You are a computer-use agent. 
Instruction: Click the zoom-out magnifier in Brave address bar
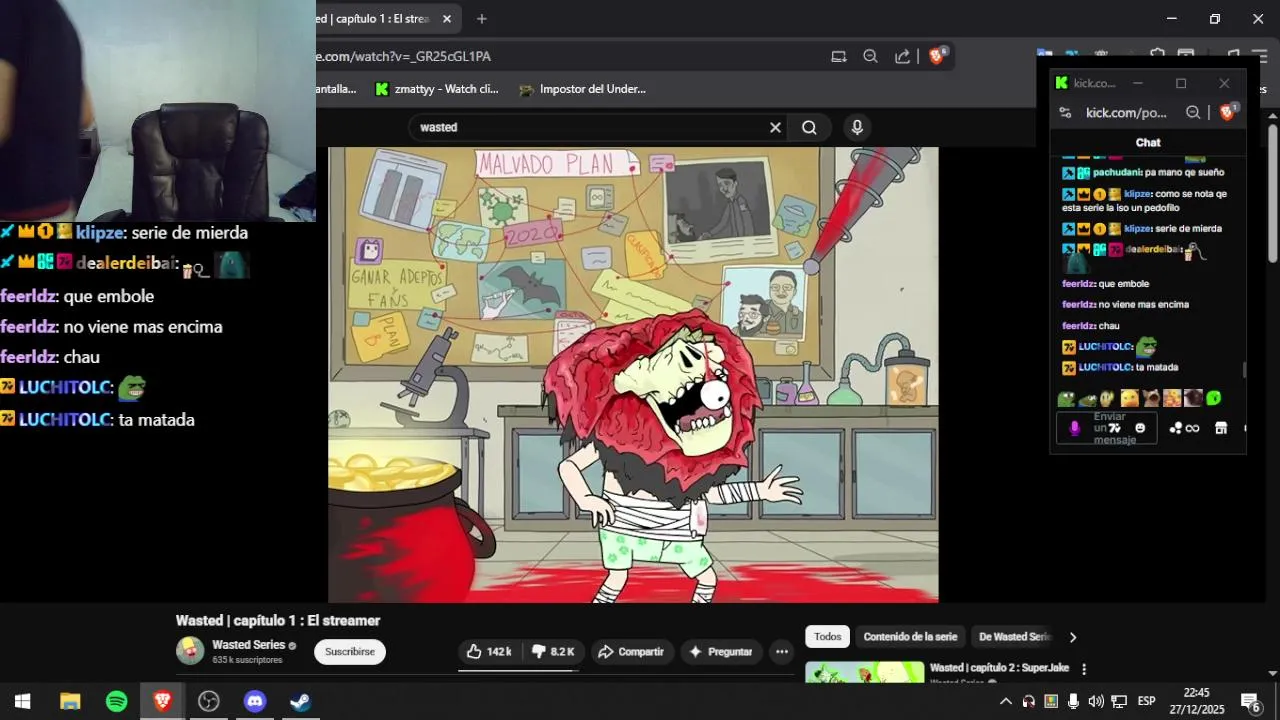click(x=870, y=57)
